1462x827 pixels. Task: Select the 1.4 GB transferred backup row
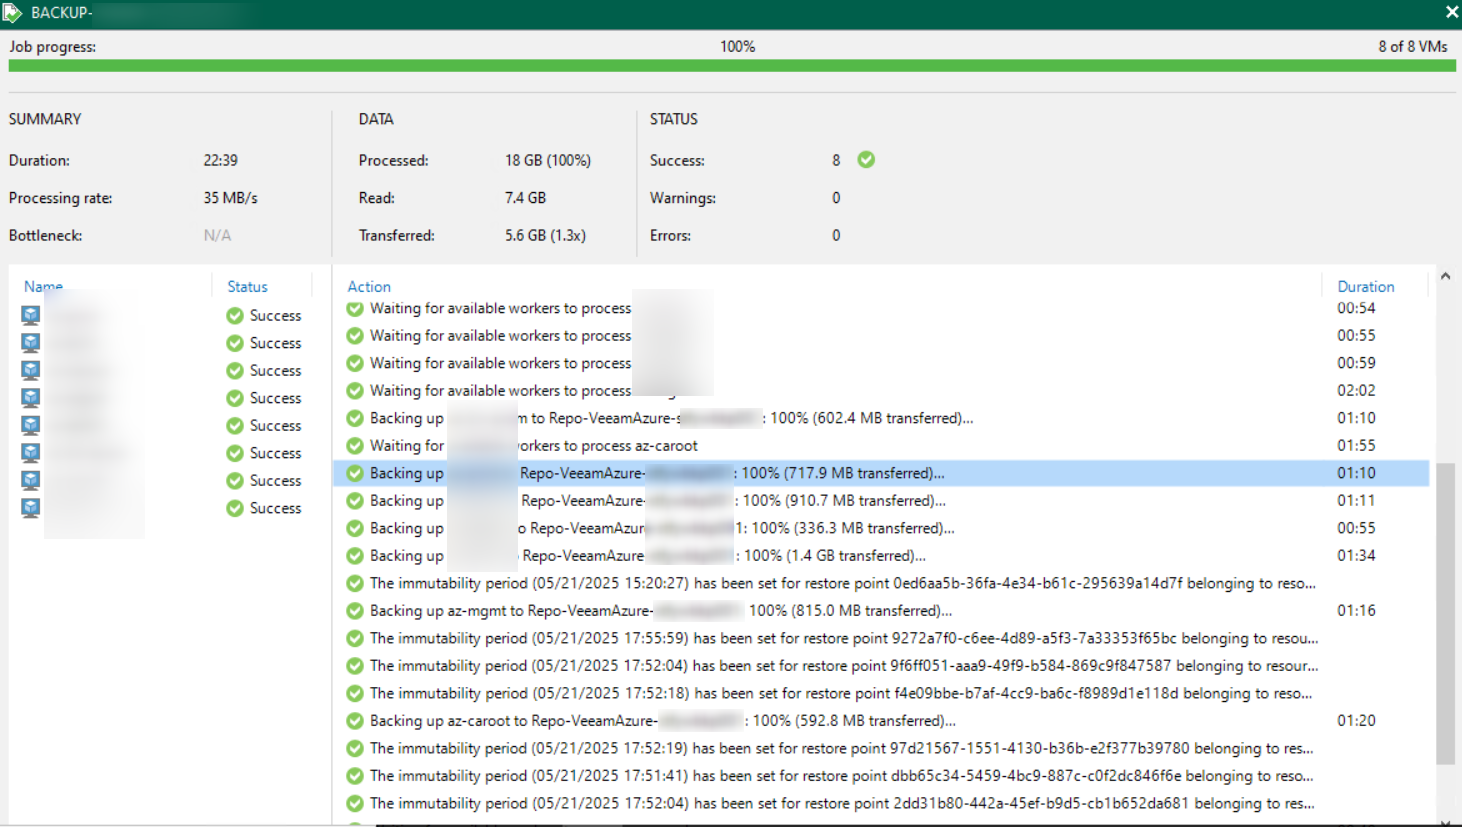click(x=881, y=556)
